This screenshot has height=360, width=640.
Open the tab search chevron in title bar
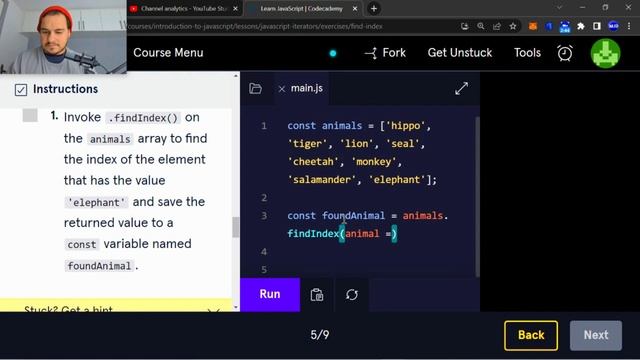coord(560,8)
